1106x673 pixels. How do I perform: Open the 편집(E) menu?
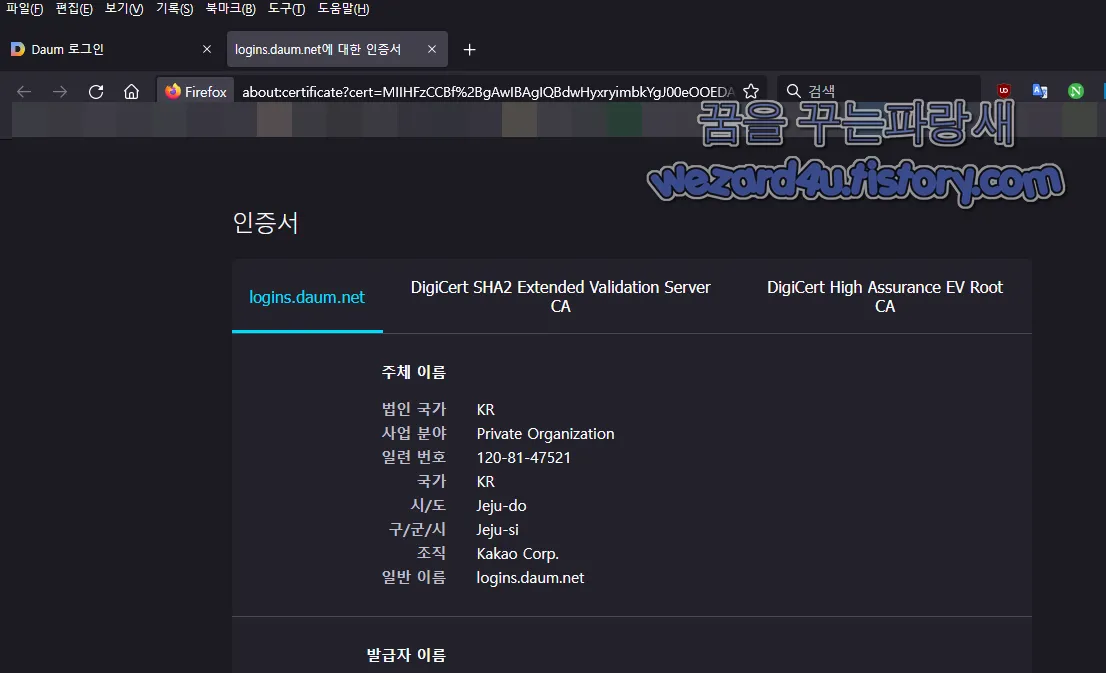pos(74,8)
